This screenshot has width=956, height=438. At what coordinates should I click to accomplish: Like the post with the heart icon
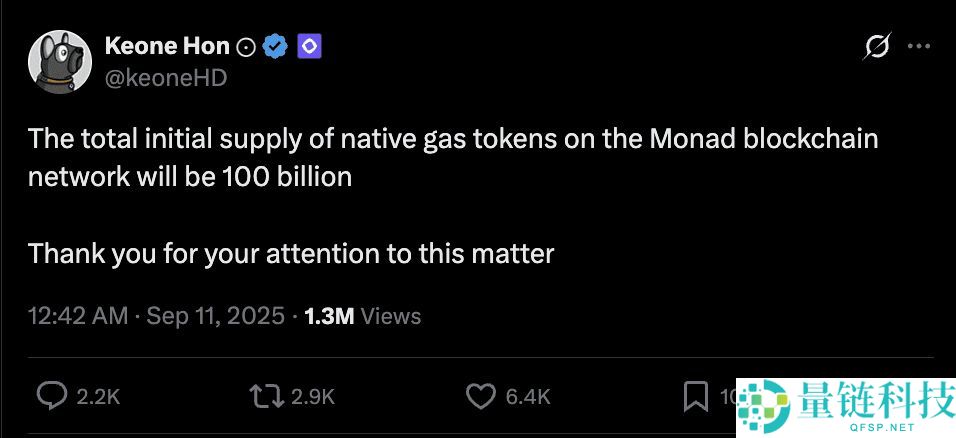481,397
